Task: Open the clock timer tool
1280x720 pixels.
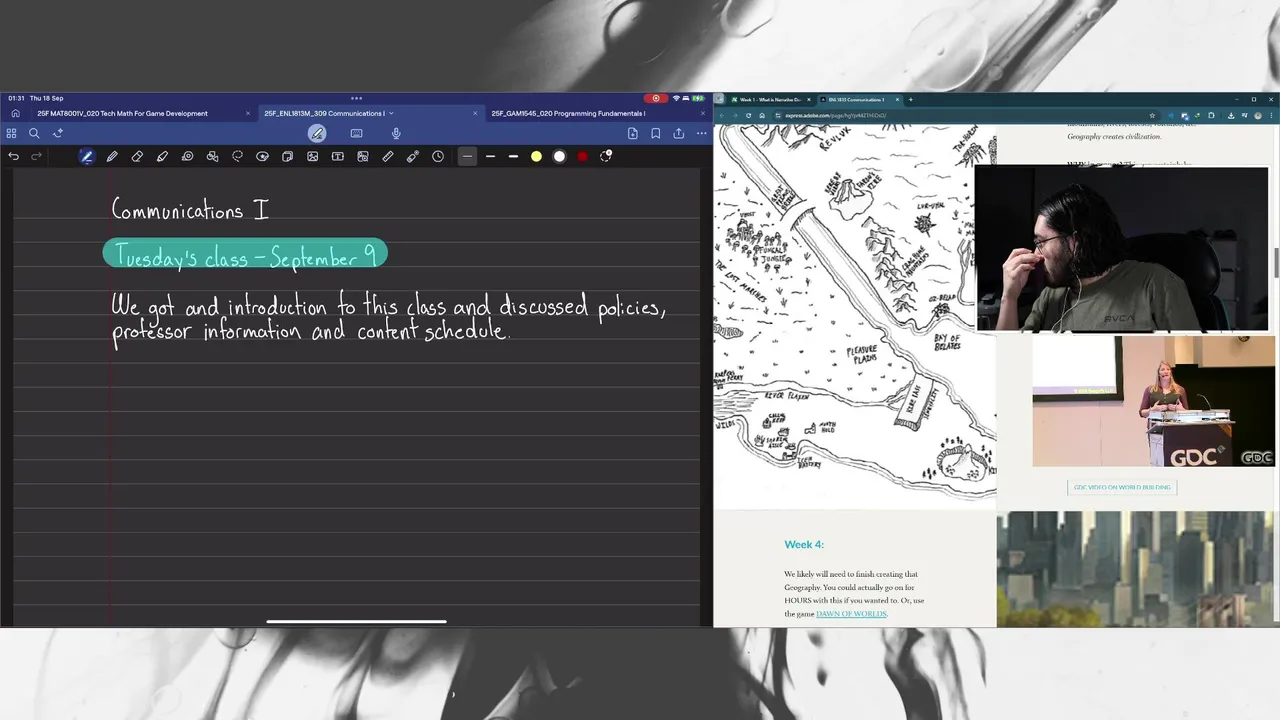Action: (437, 156)
